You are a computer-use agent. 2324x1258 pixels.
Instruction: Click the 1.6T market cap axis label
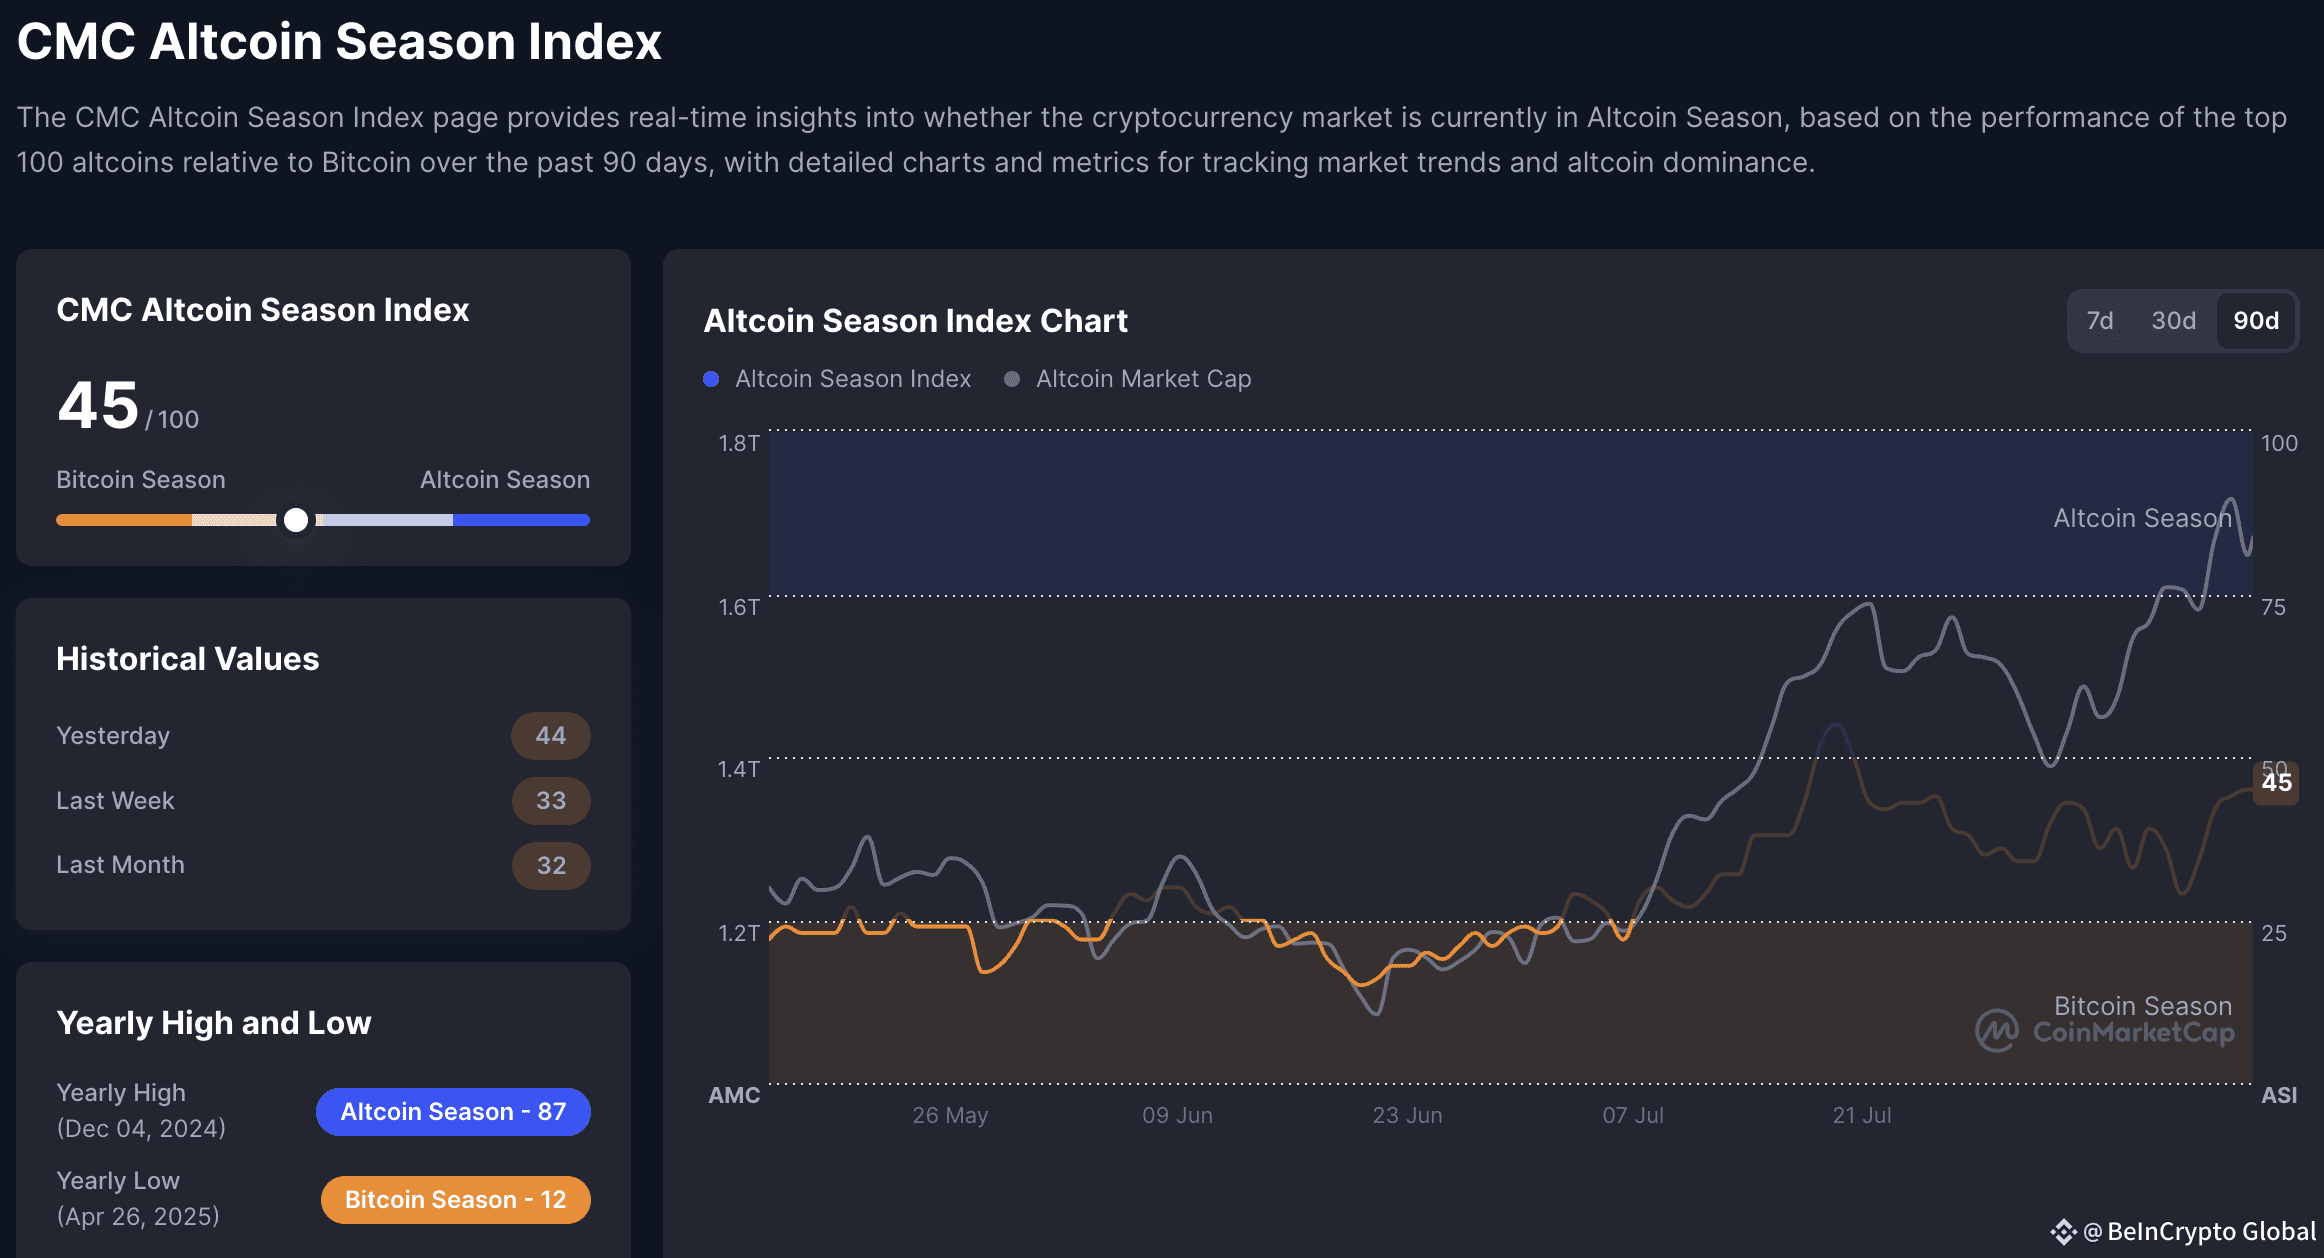(x=739, y=607)
